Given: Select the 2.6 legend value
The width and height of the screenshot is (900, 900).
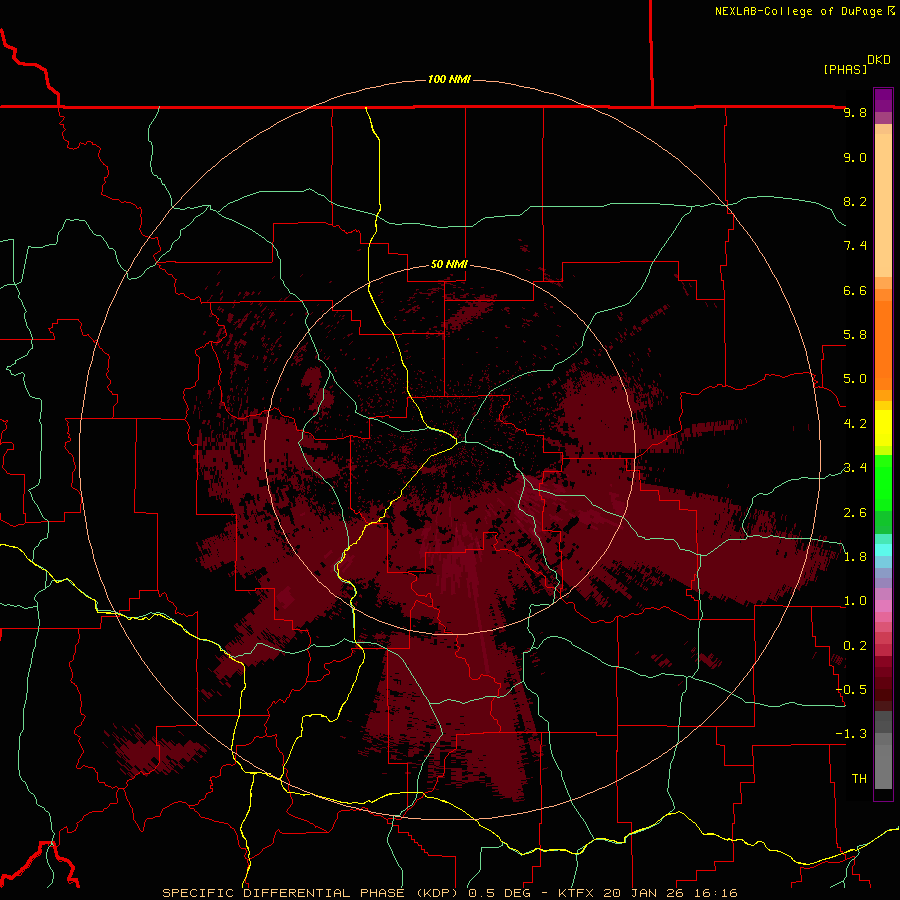Looking at the screenshot, I should coord(855,513).
